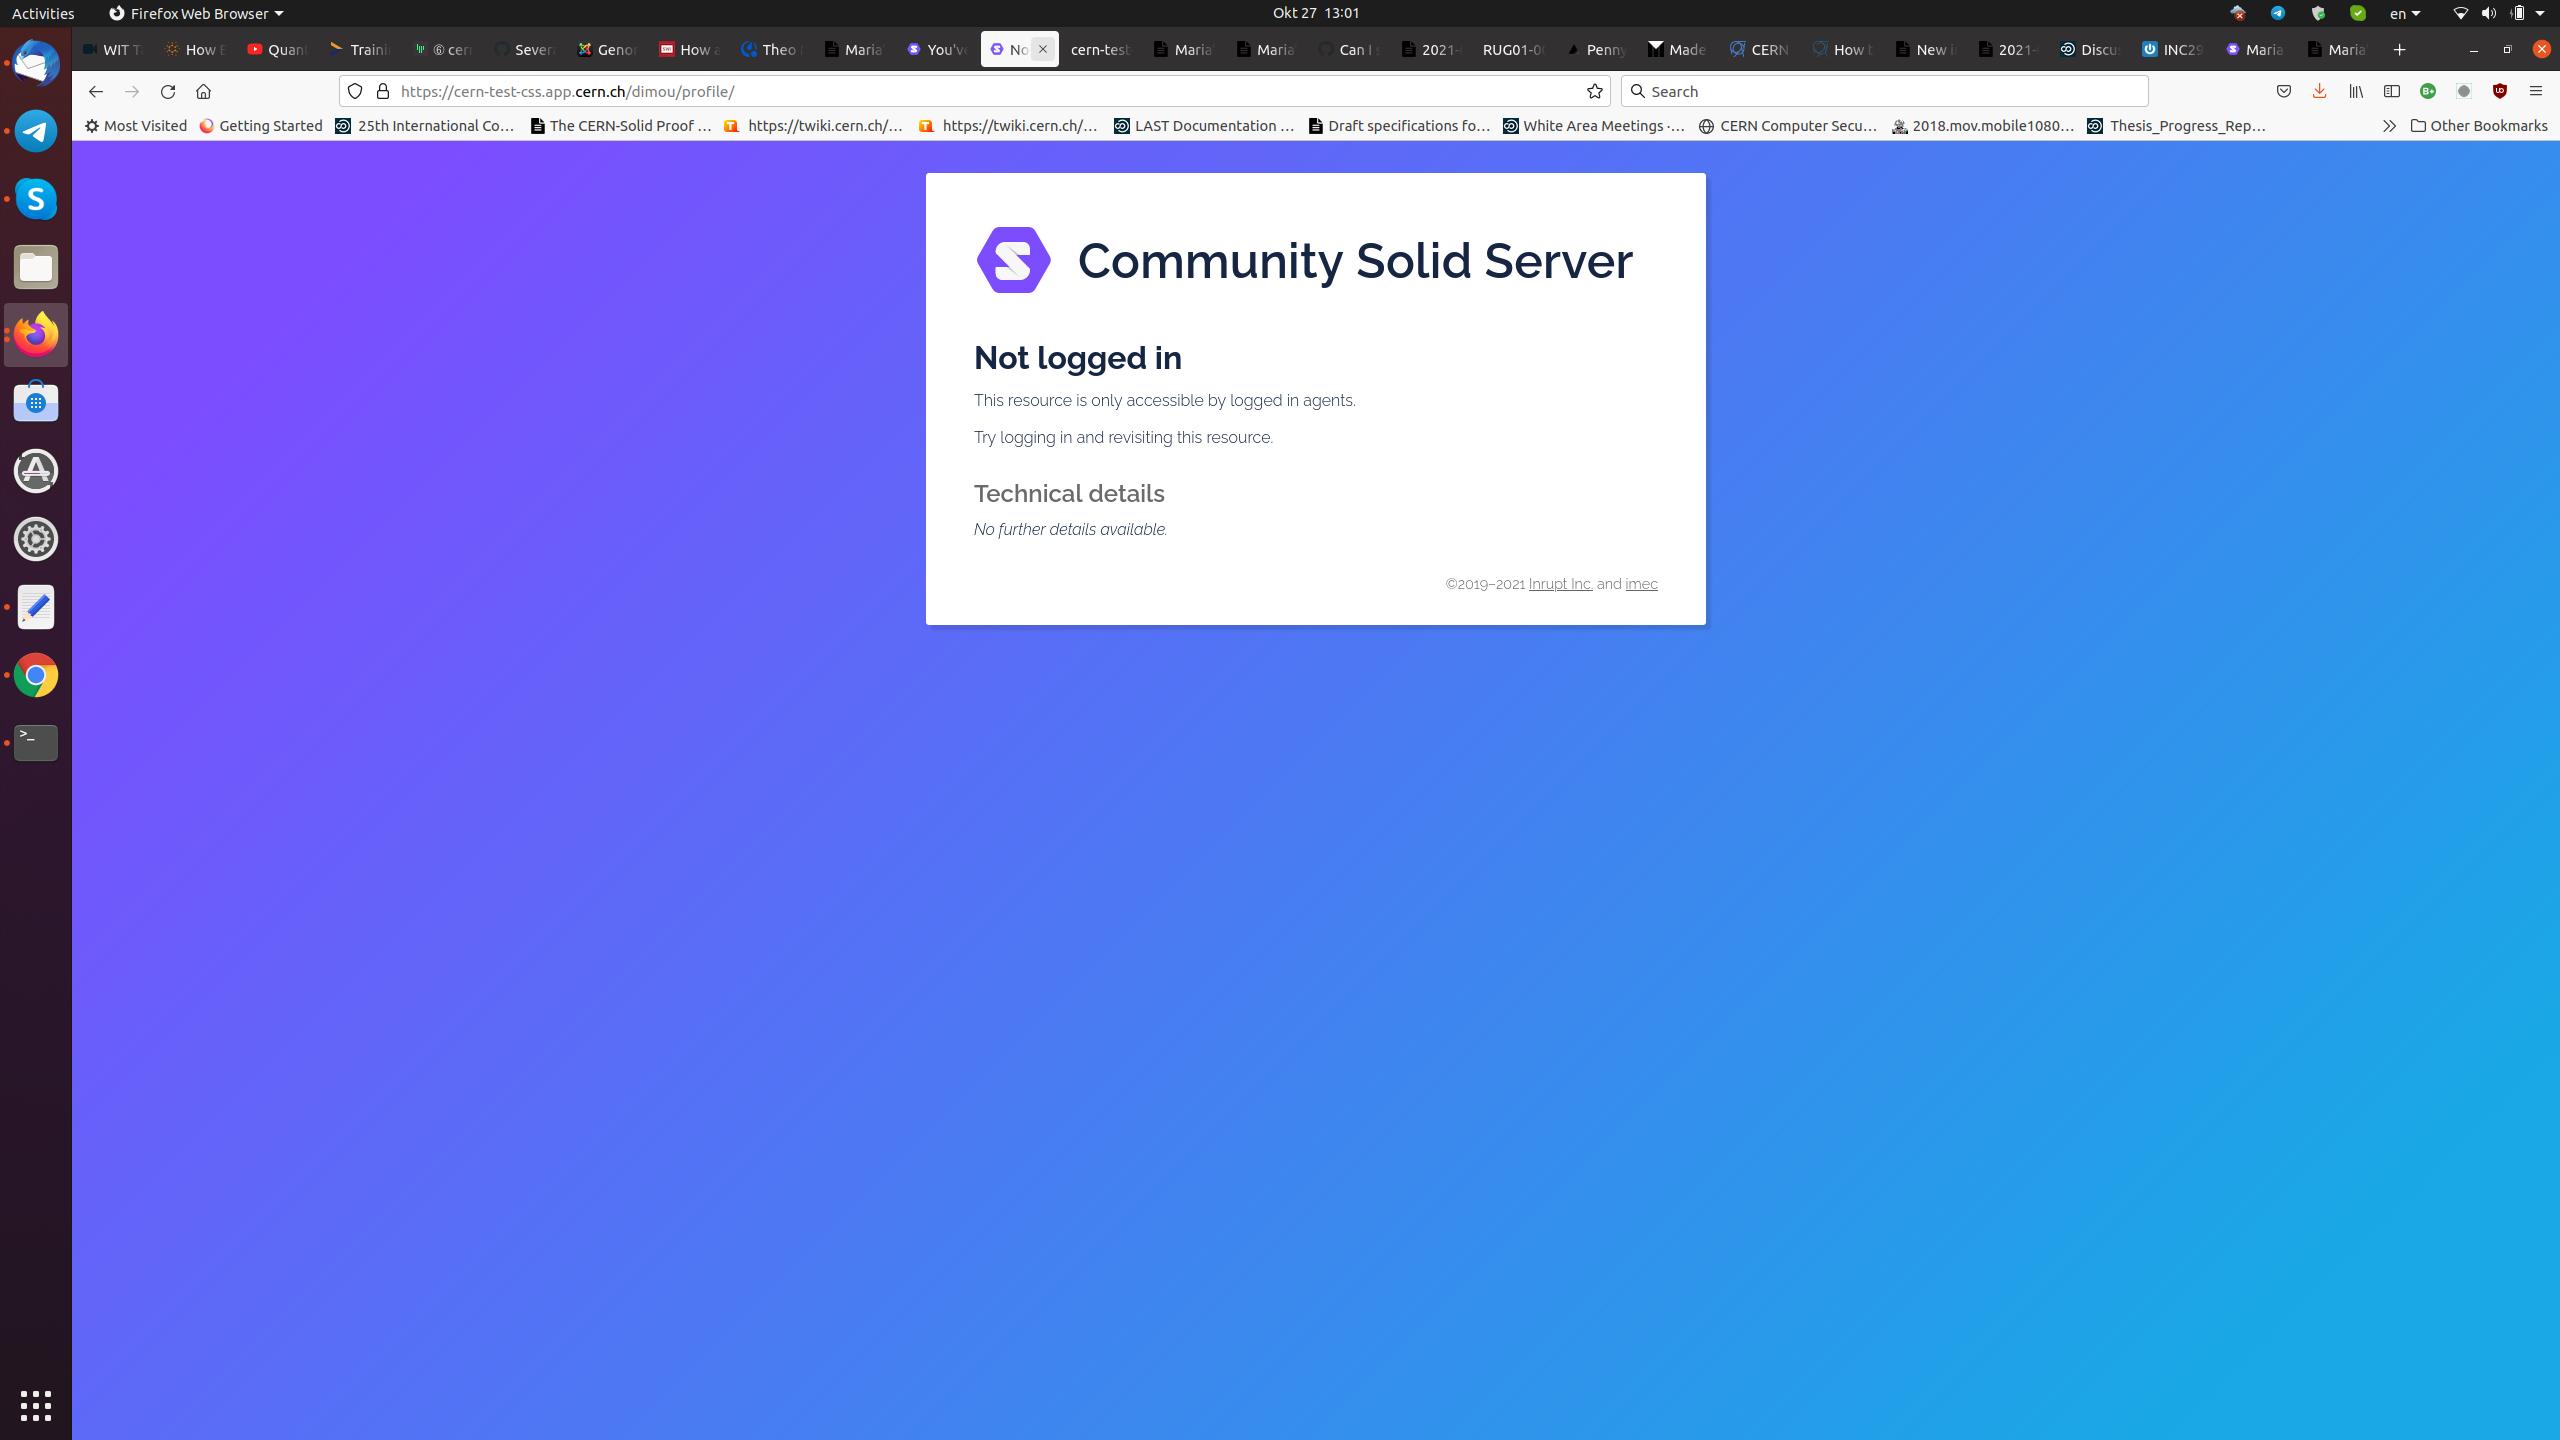The image size is (2560, 1440).
Task: Switch to the Discu tab
Action: click(2090, 49)
